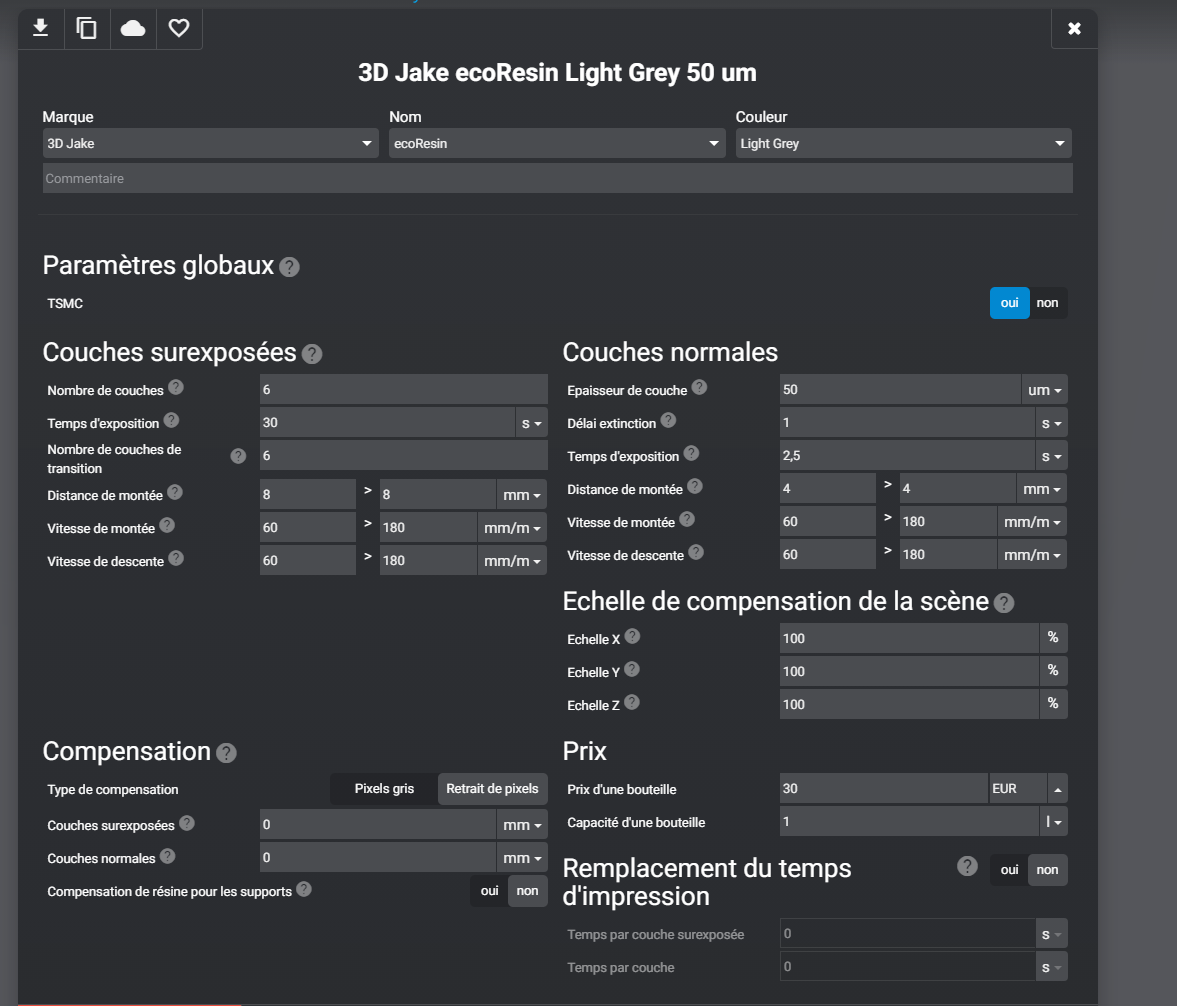Close the resin profile dialog
Image resolution: width=1177 pixels, height=1006 pixels.
(1074, 29)
